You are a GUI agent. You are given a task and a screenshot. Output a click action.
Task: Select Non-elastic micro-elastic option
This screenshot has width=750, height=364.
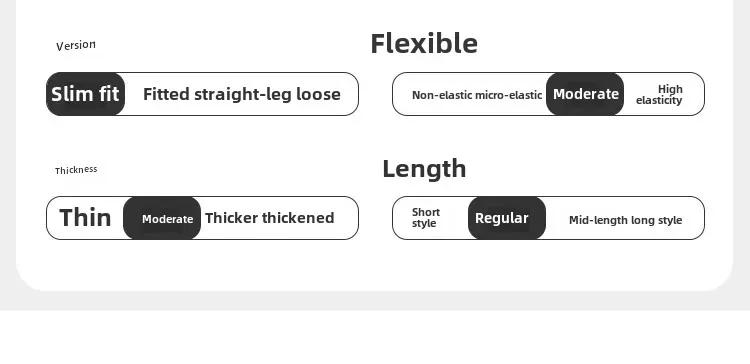[477, 95]
